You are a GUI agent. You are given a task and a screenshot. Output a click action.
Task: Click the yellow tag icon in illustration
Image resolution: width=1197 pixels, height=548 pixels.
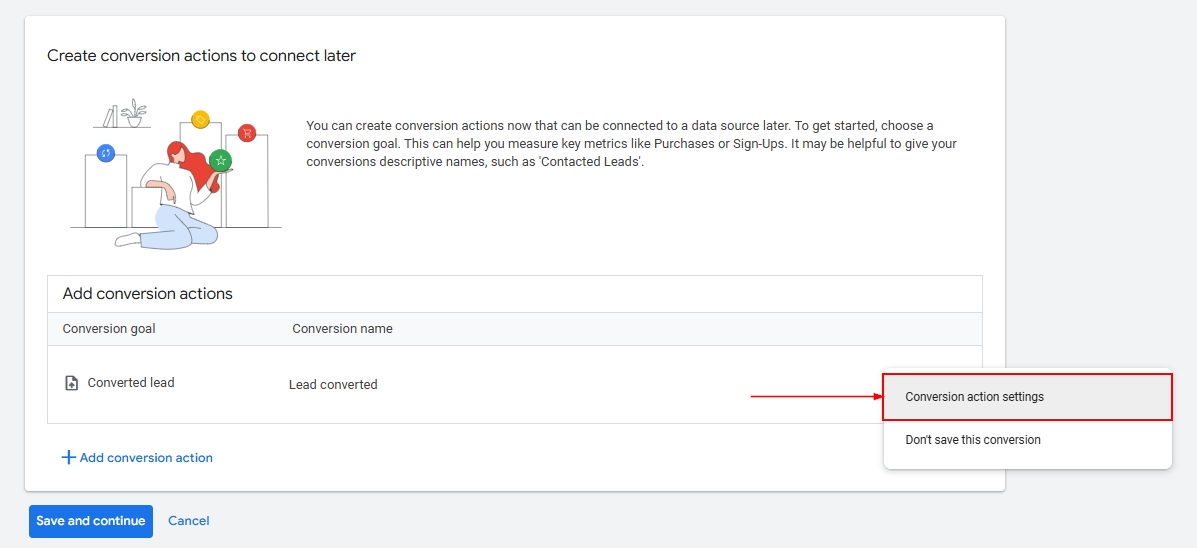(200, 120)
